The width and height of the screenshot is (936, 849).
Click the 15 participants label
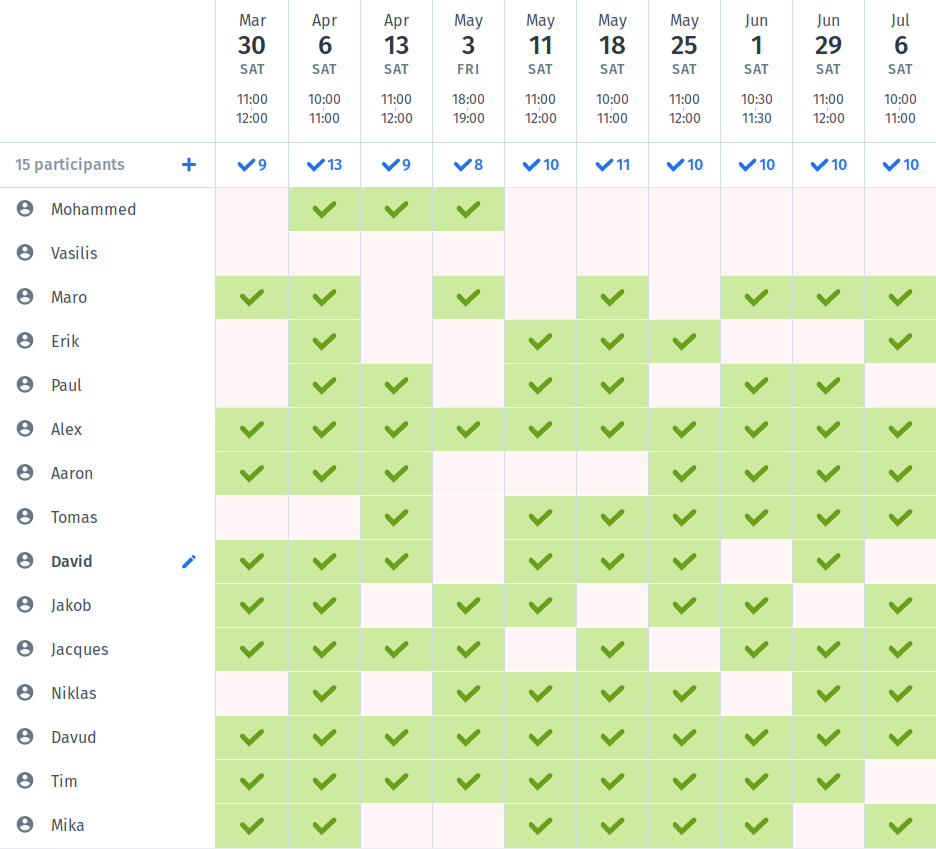(x=70, y=165)
